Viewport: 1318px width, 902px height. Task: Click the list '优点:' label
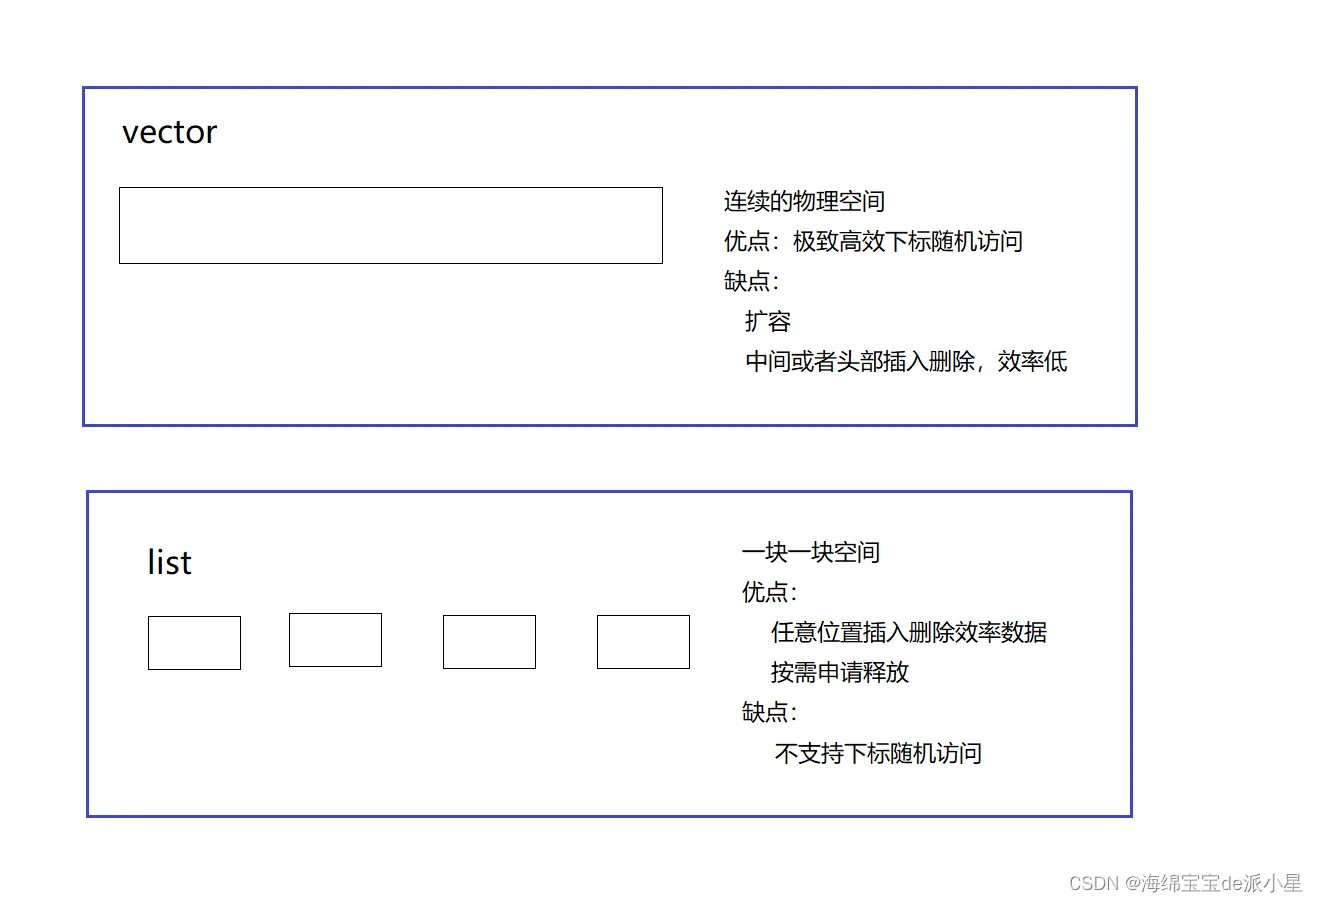point(769,592)
